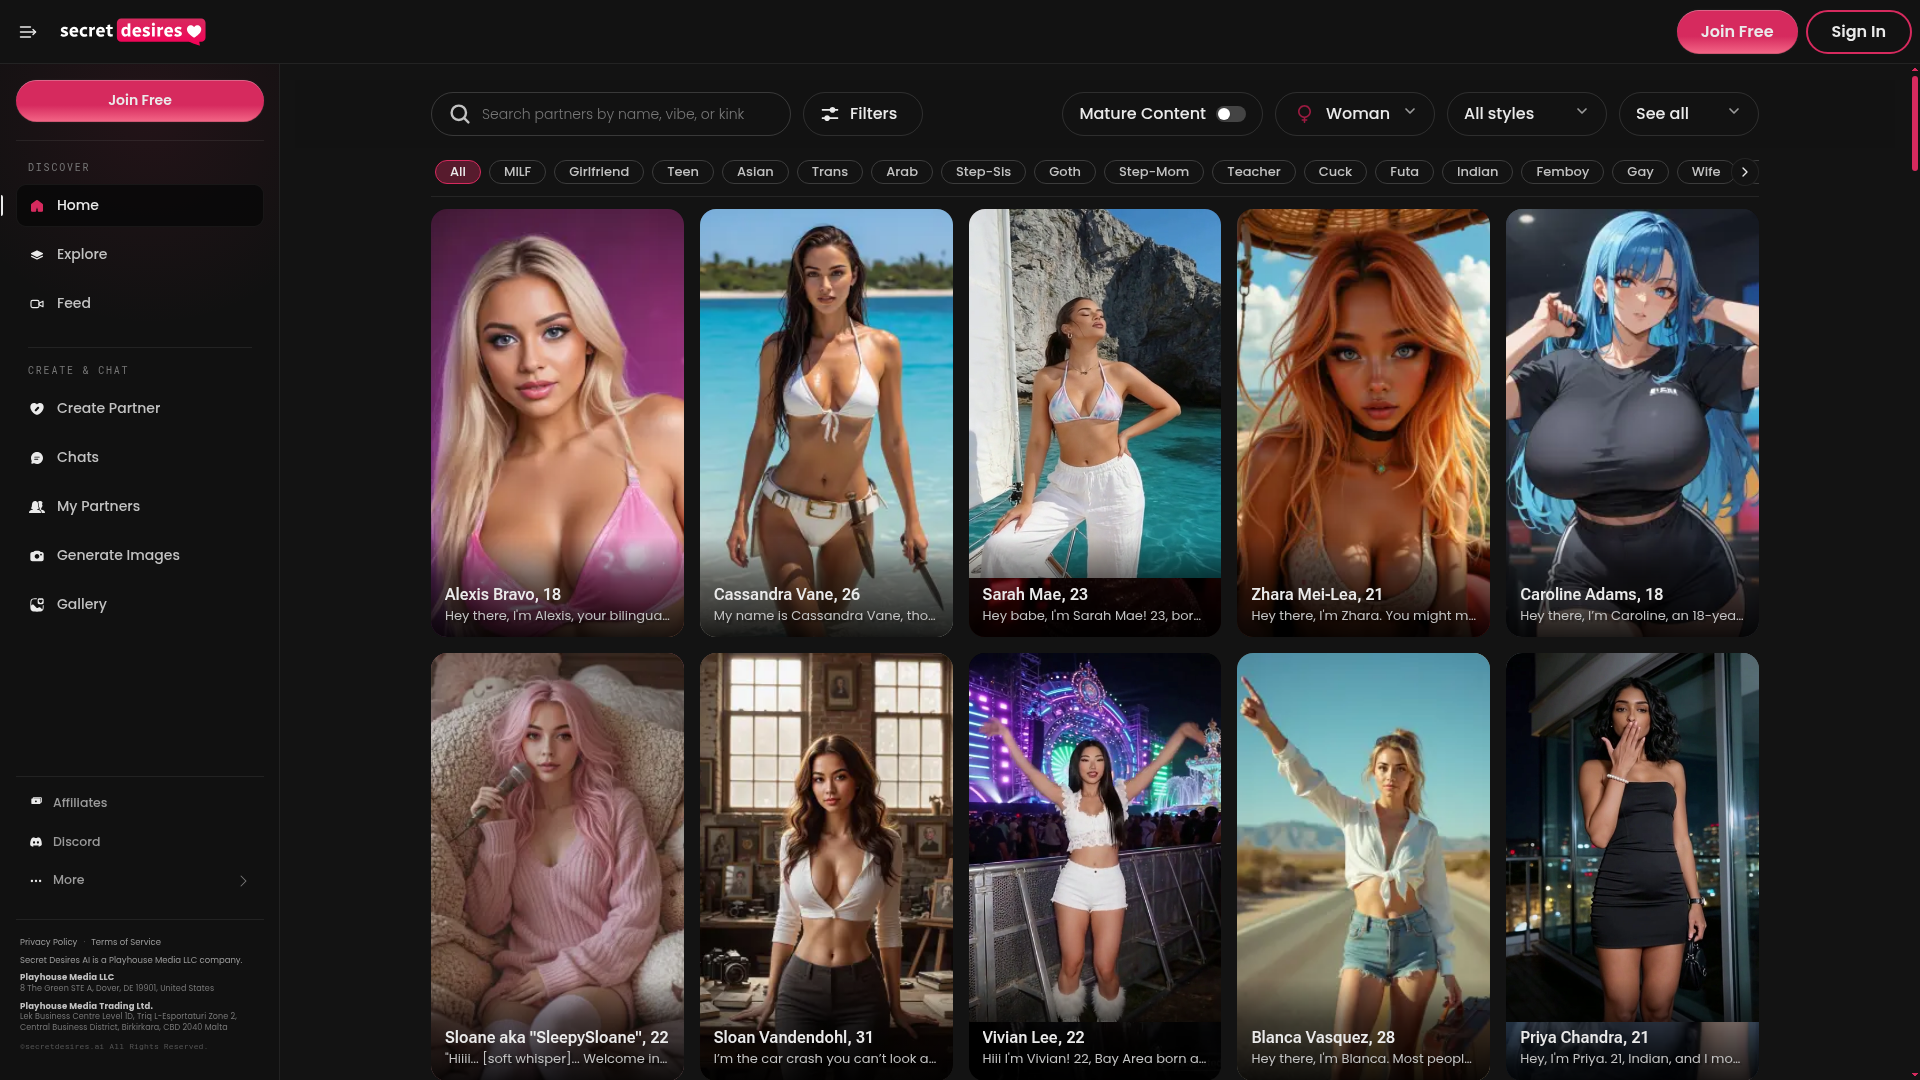Click the Affiliates icon
Image resolution: width=1920 pixels, height=1080 pixels.
[36, 802]
